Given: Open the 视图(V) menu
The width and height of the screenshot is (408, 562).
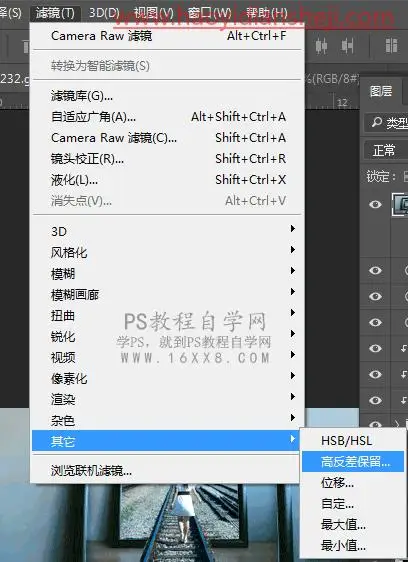Looking at the screenshot, I should [153, 13].
